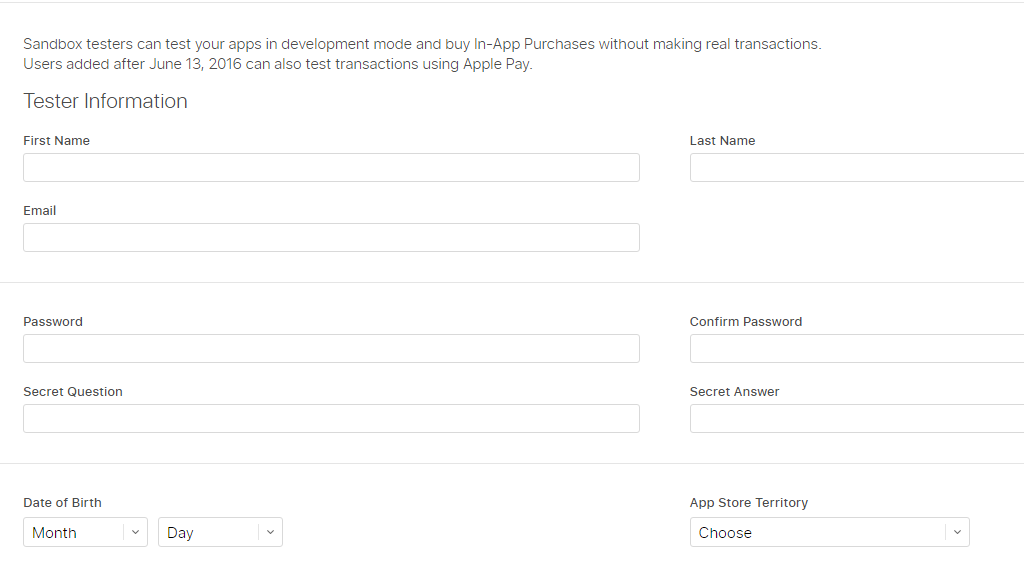This screenshot has height=564, width=1024.
Task: Click the chevron arrow on Day selector
Action: (x=271, y=532)
